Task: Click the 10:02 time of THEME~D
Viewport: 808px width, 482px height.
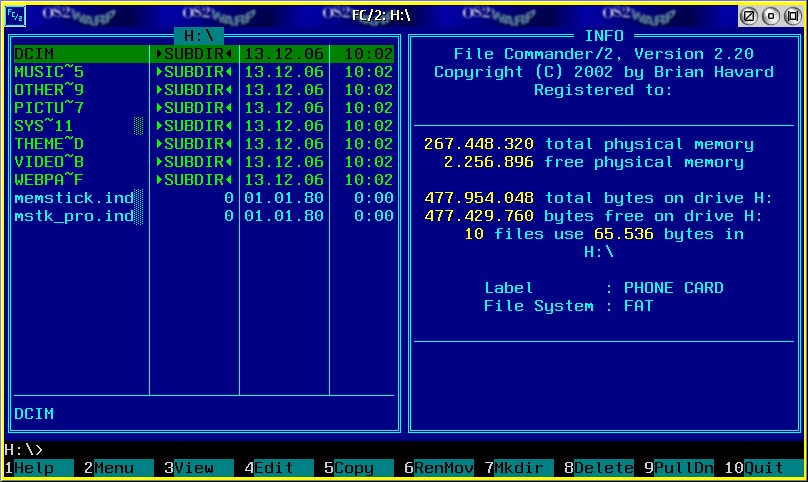Action: [x=369, y=144]
